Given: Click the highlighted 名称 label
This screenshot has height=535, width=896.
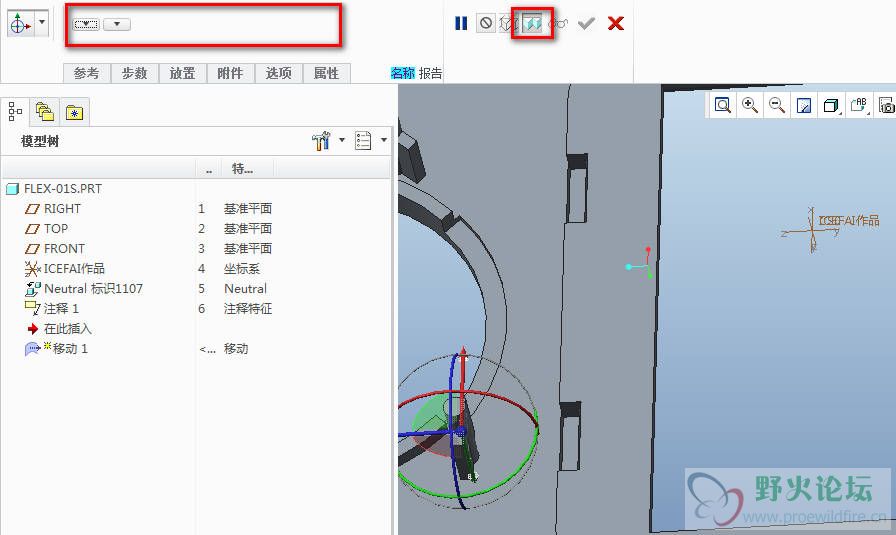Looking at the screenshot, I should 403,73.
